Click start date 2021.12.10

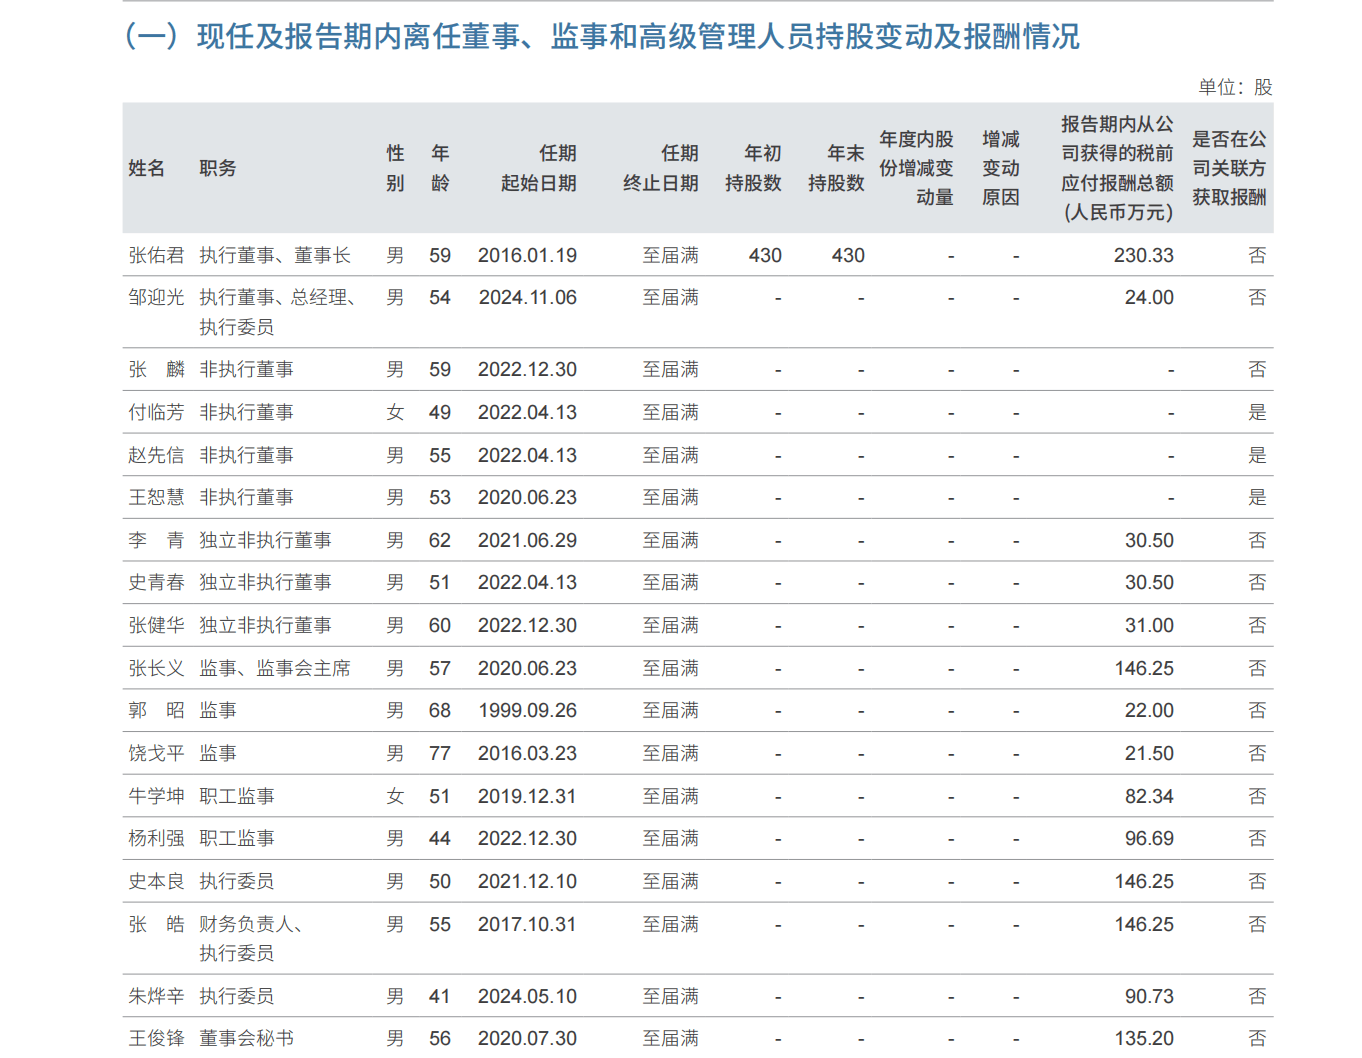(x=527, y=881)
